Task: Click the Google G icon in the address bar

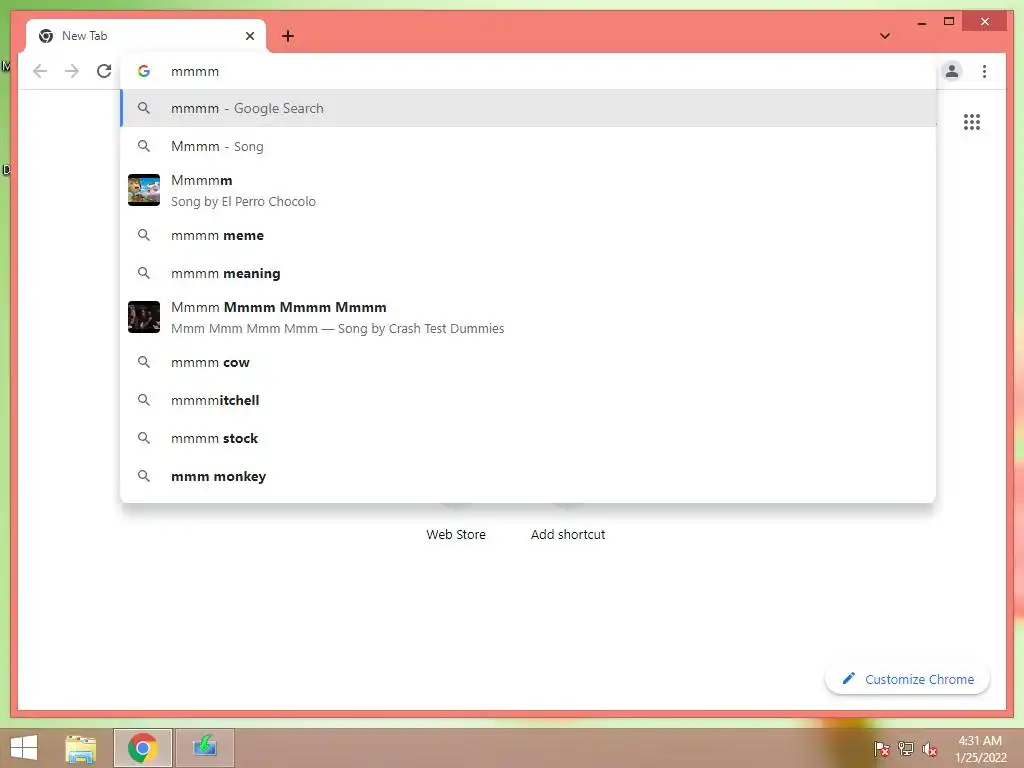Action: [x=144, y=71]
